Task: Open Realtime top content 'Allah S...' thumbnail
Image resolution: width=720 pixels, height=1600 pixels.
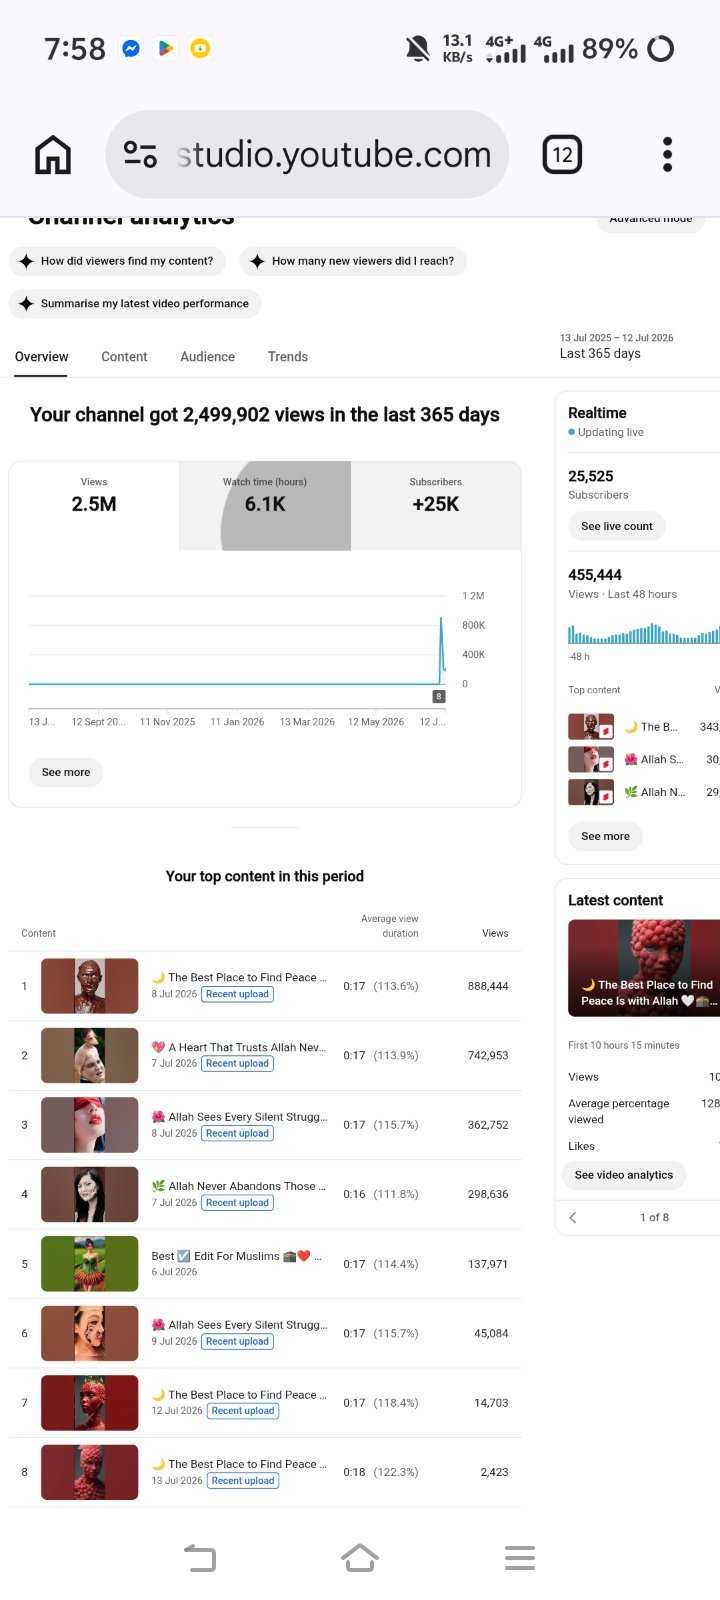Action: coord(591,760)
